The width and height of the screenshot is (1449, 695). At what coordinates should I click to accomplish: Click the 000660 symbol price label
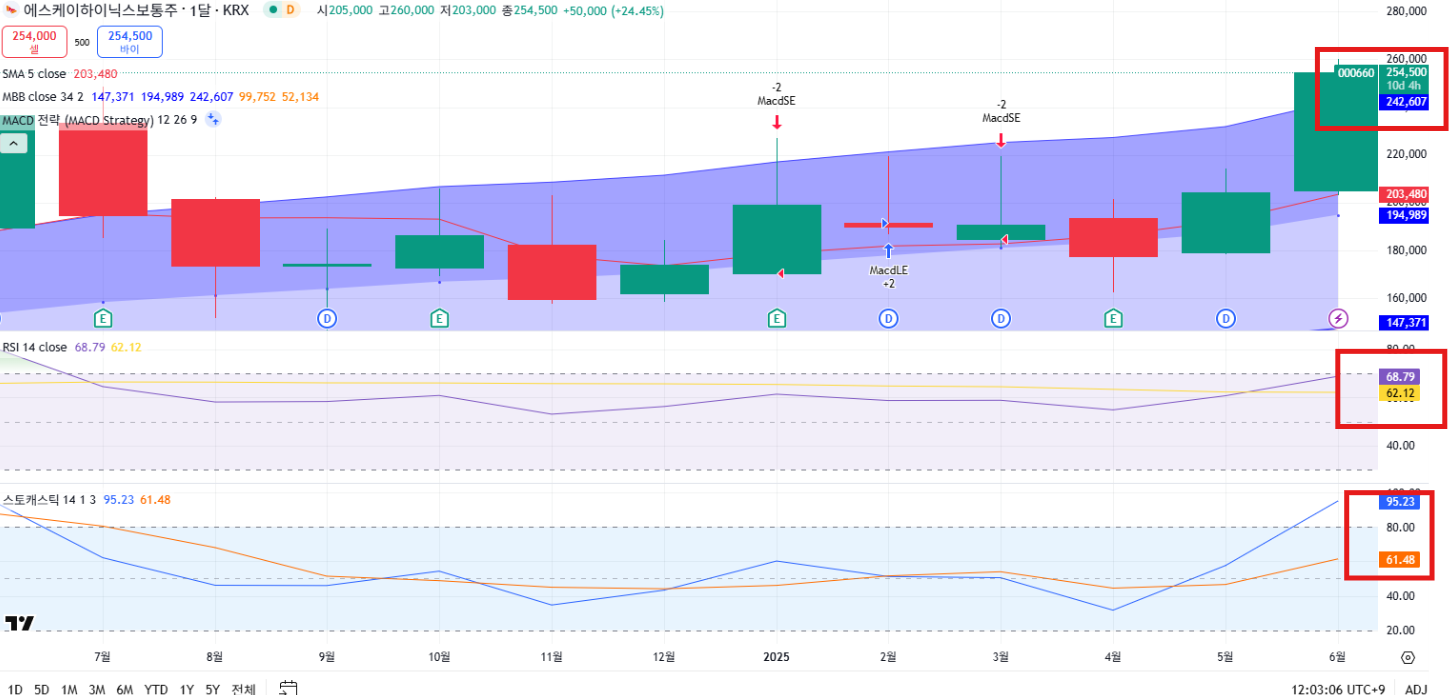click(x=1357, y=73)
